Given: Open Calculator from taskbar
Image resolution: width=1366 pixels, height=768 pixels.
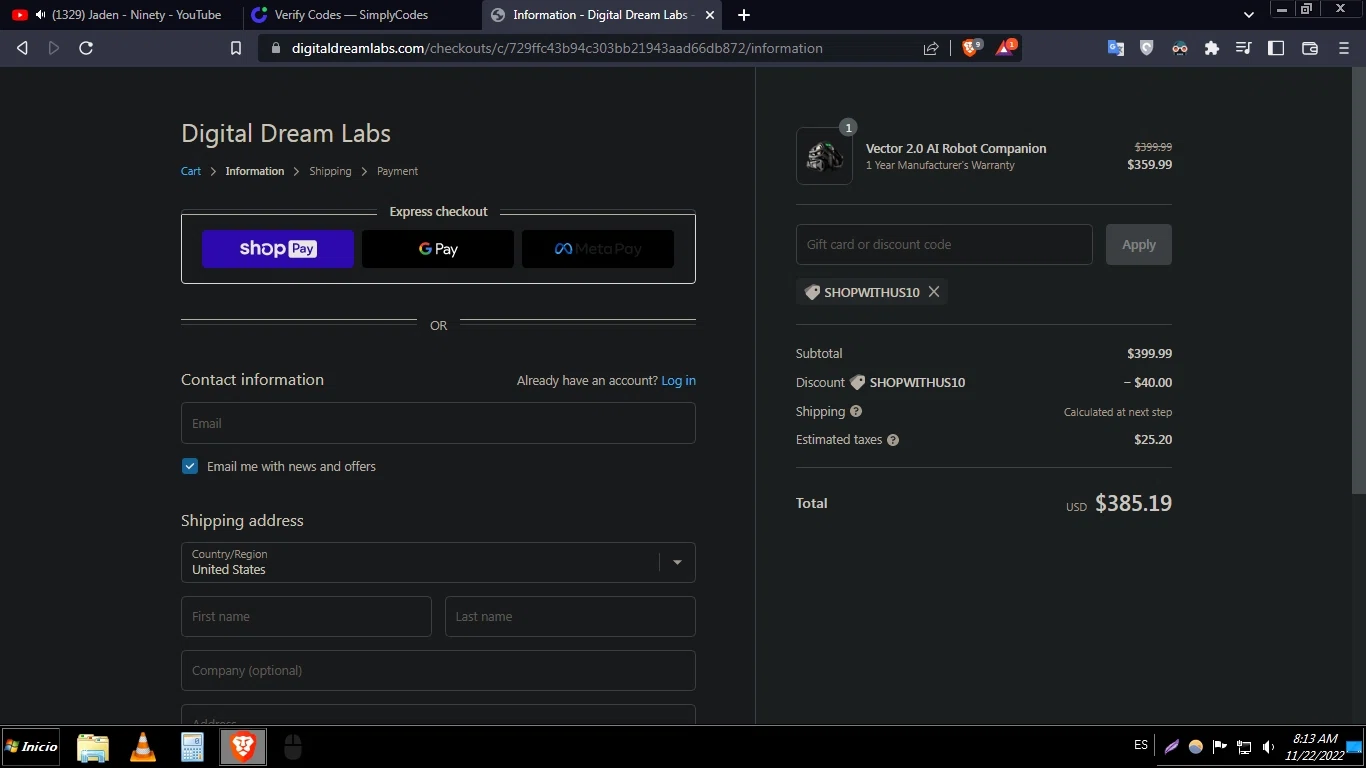Looking at the screenshot, I should 192,747.
